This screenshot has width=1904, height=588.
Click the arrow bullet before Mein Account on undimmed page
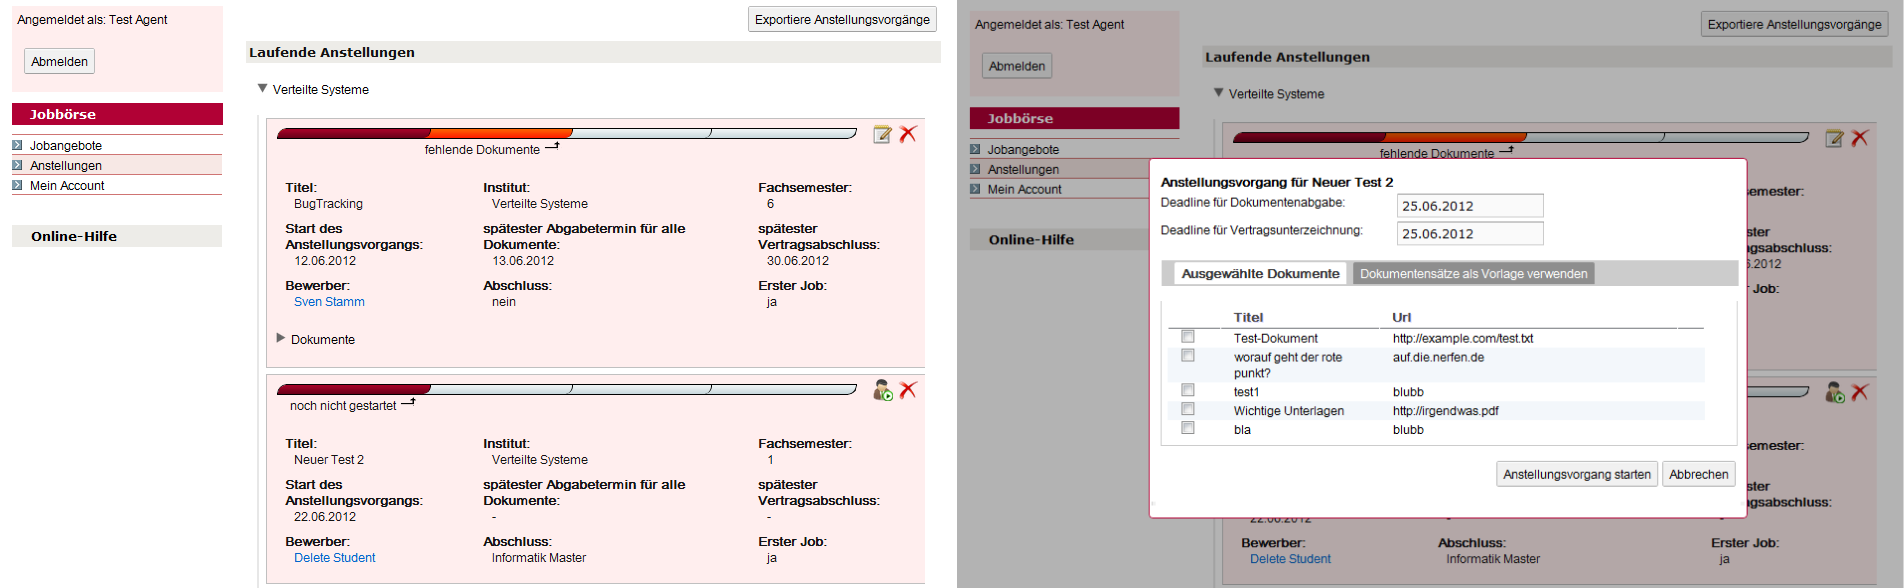coord(17,185)
